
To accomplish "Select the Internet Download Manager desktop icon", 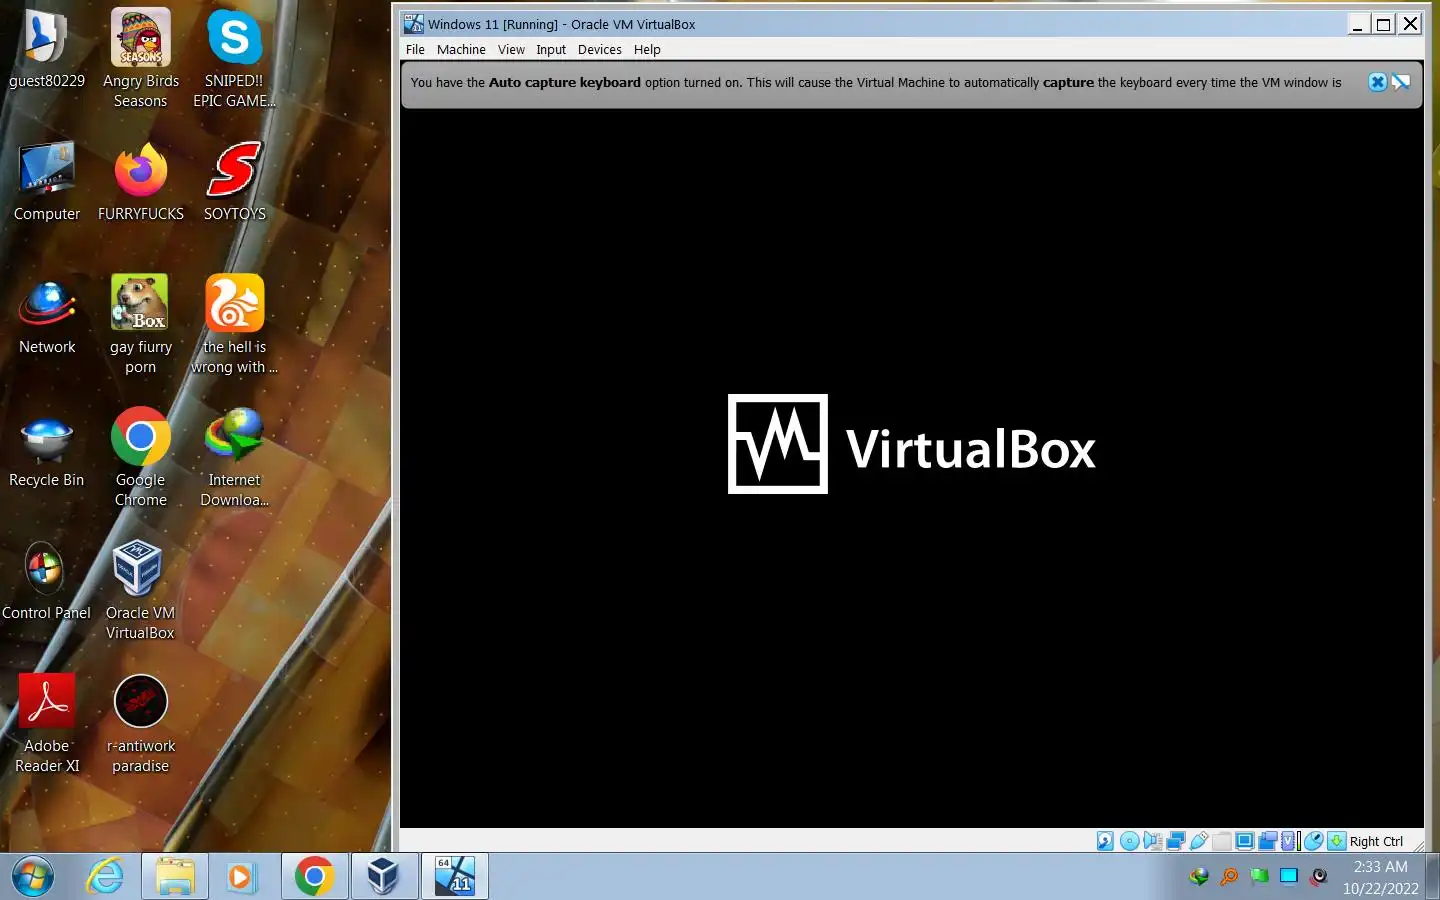I will [x=234, y=457].
